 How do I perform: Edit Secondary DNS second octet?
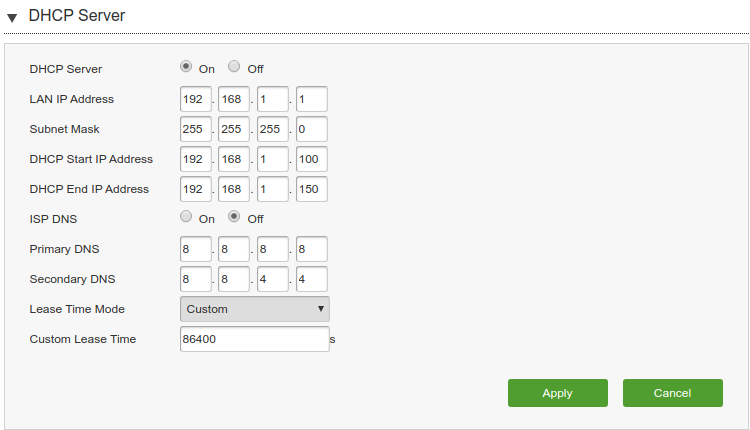[x=234, y=279]
